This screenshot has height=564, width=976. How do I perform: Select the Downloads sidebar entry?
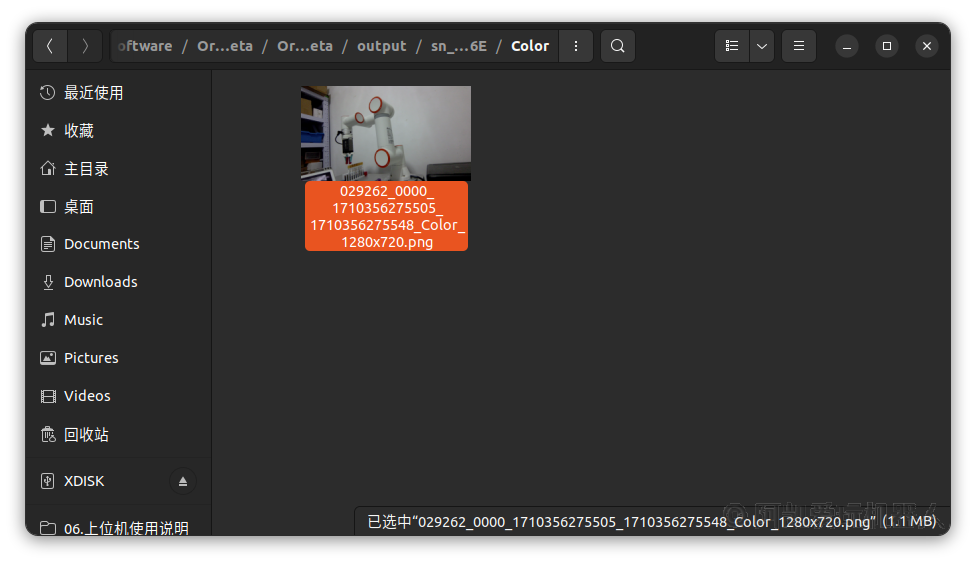click(x=100, y=282)
